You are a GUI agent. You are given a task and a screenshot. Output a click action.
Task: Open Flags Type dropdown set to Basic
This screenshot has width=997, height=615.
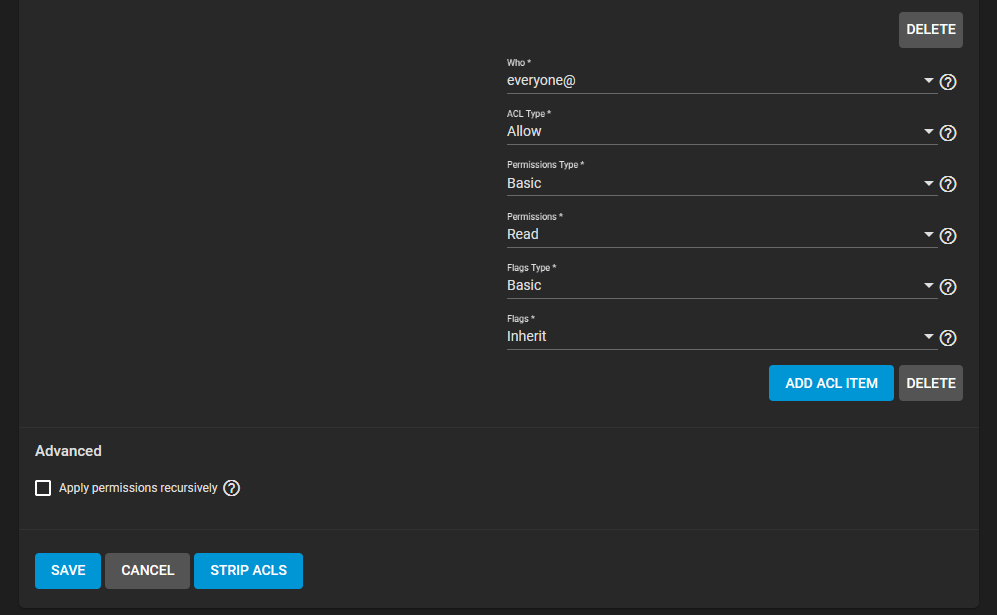pyautogui.click(x=722, y=286)
